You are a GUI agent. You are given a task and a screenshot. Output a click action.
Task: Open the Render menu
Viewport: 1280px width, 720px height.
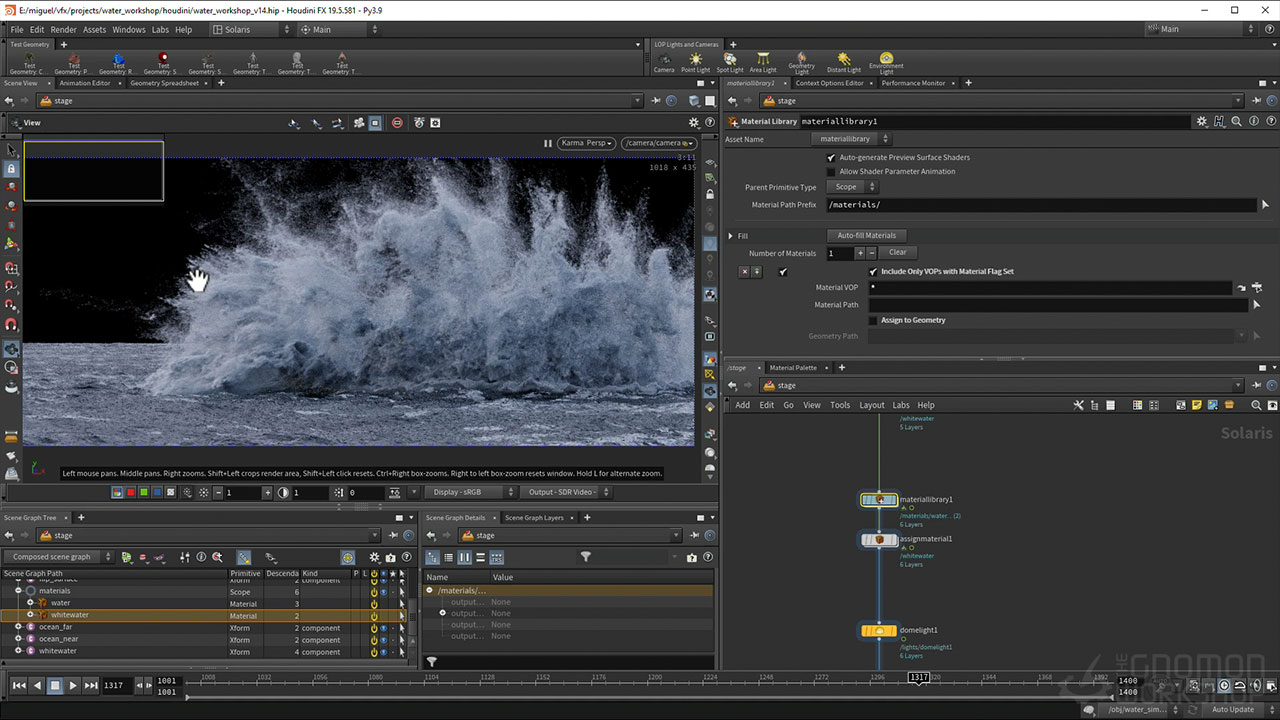(63, 30)
